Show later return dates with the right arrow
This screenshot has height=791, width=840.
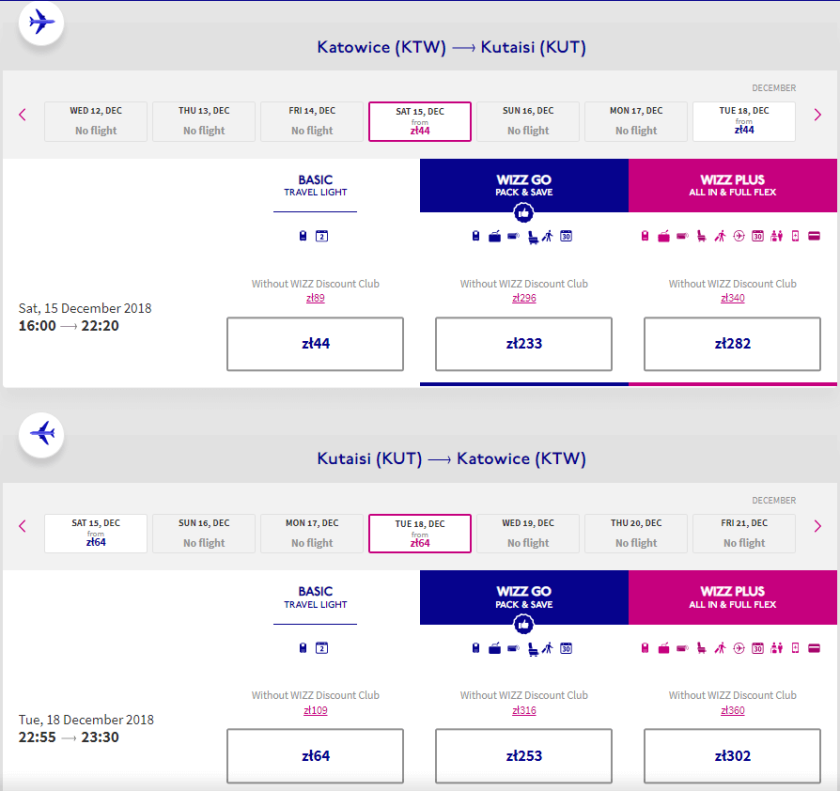pos(817,526)
